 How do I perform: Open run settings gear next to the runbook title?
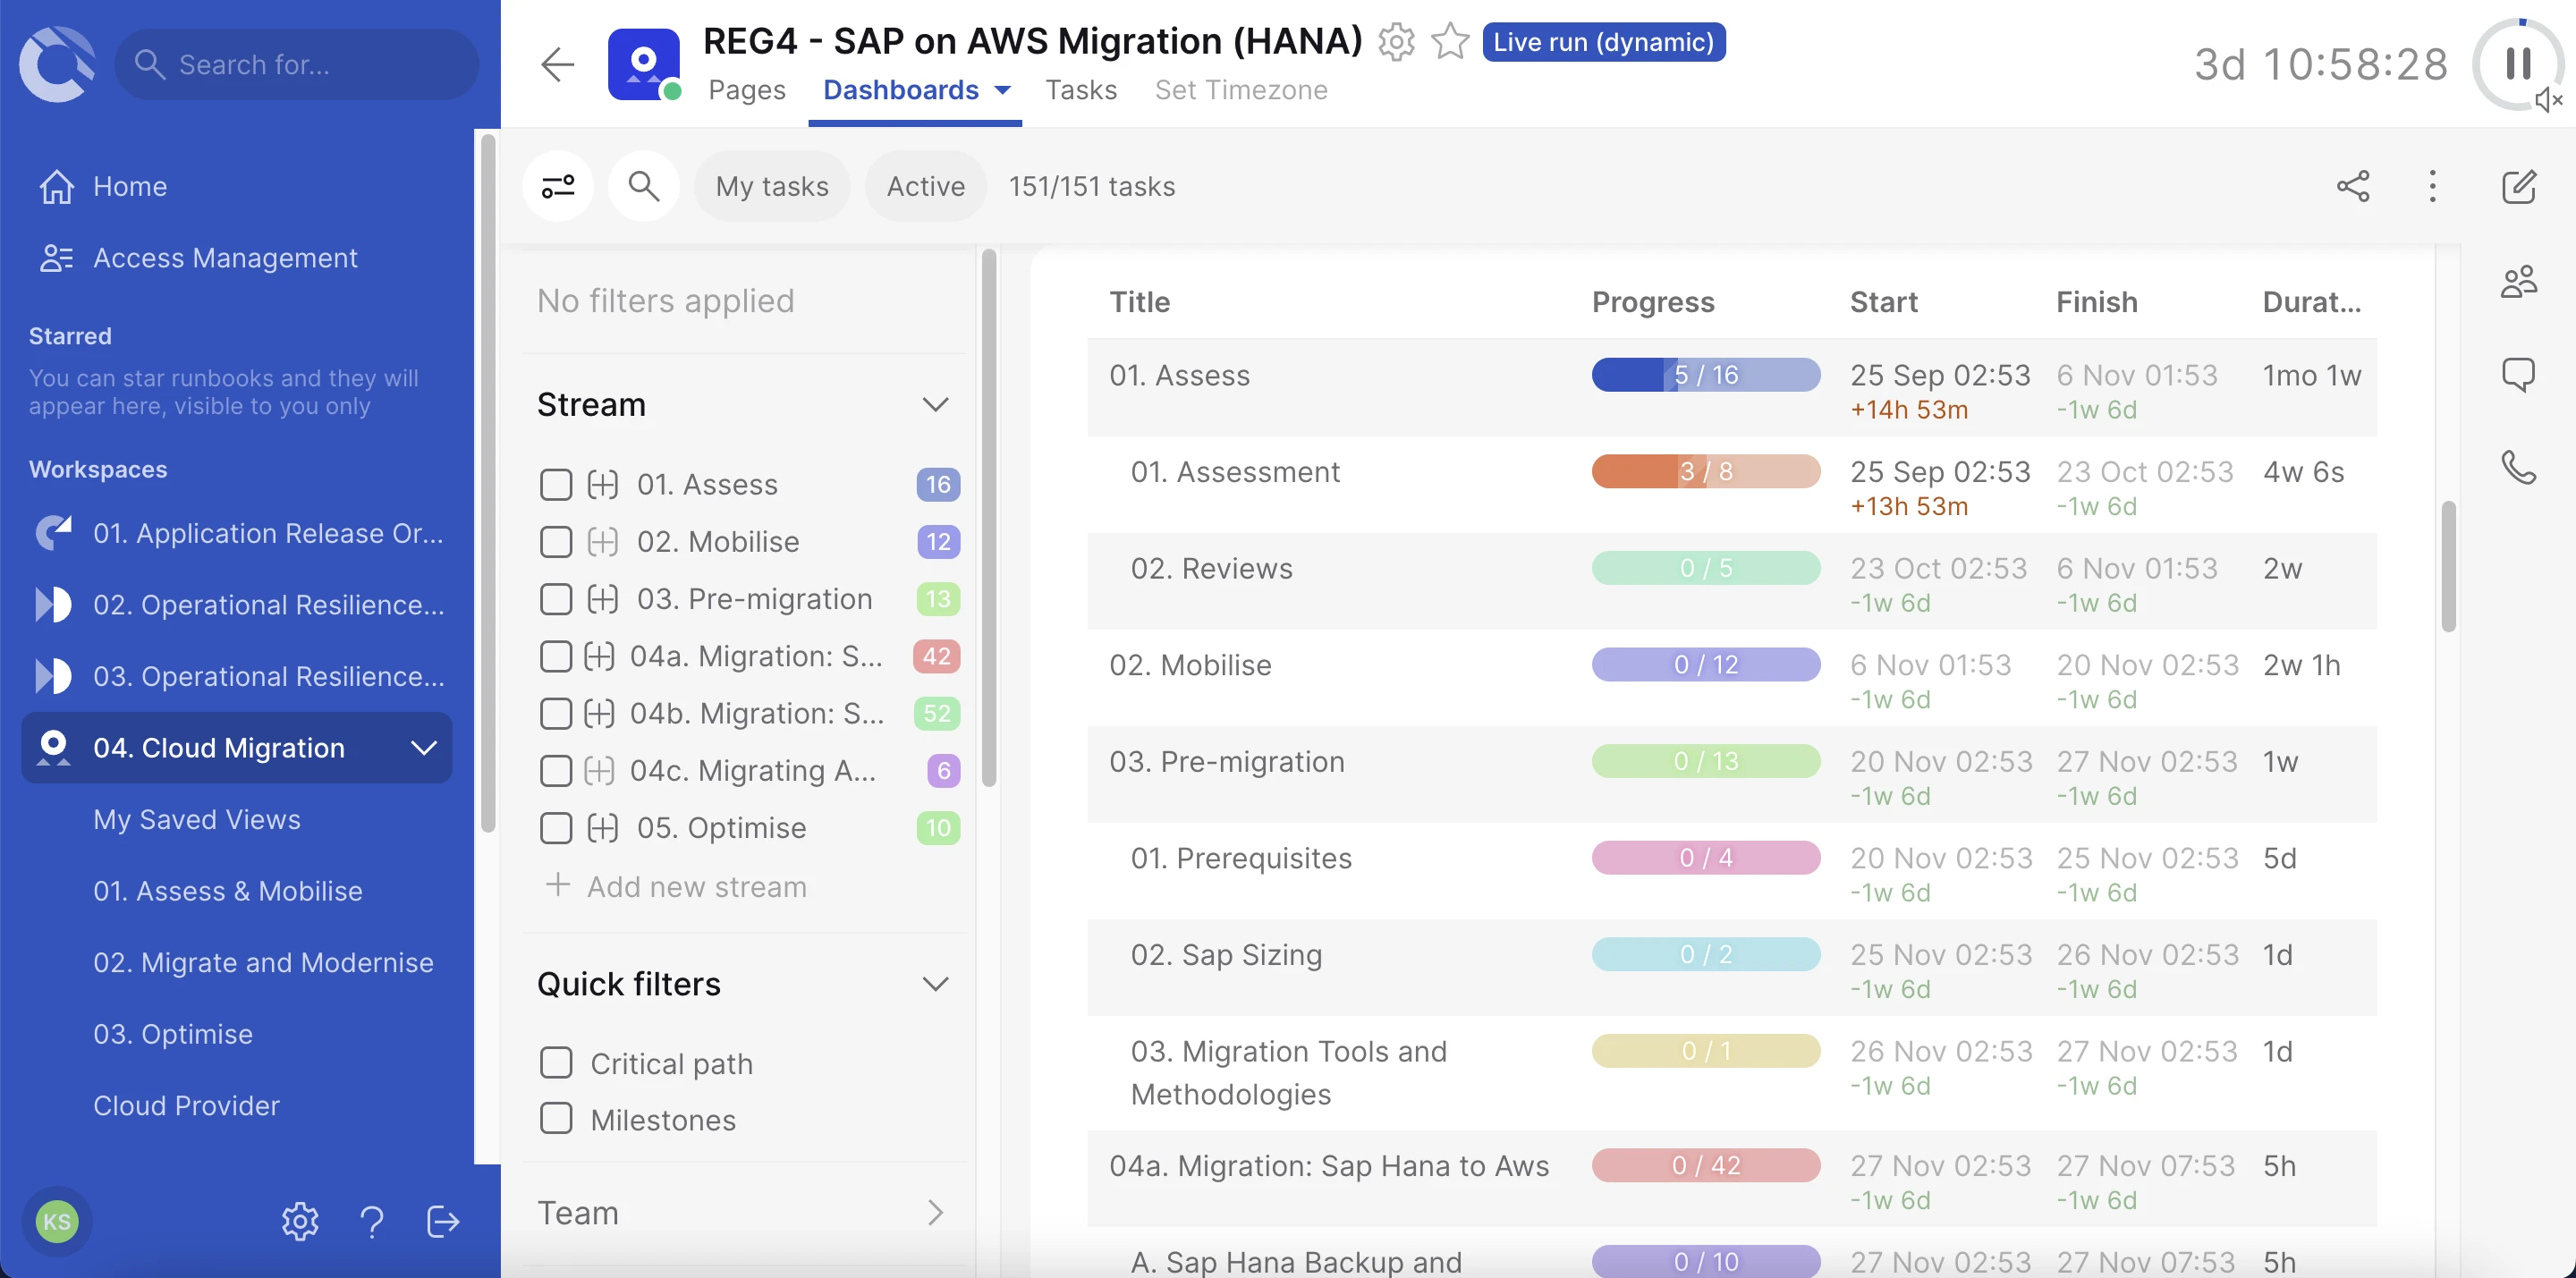[1396, 42]
